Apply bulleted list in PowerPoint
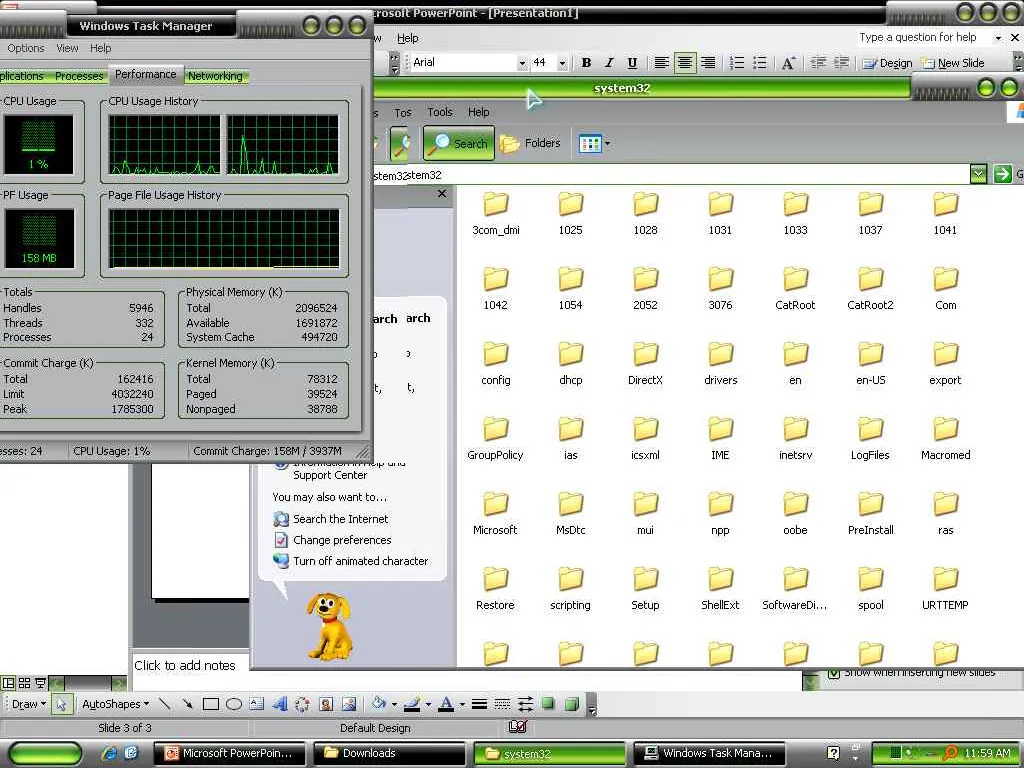1024x768 pixels. pos(760,63)
